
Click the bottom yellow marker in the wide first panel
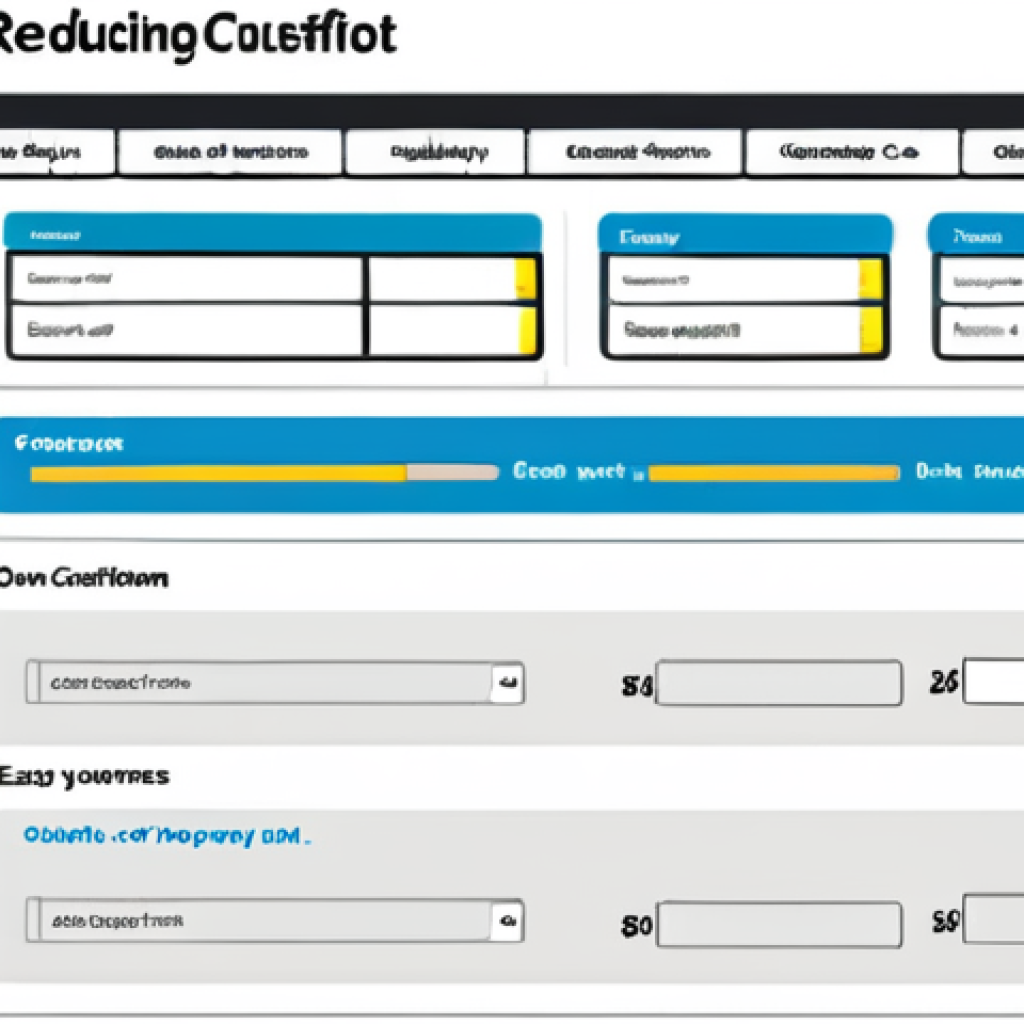527,330
